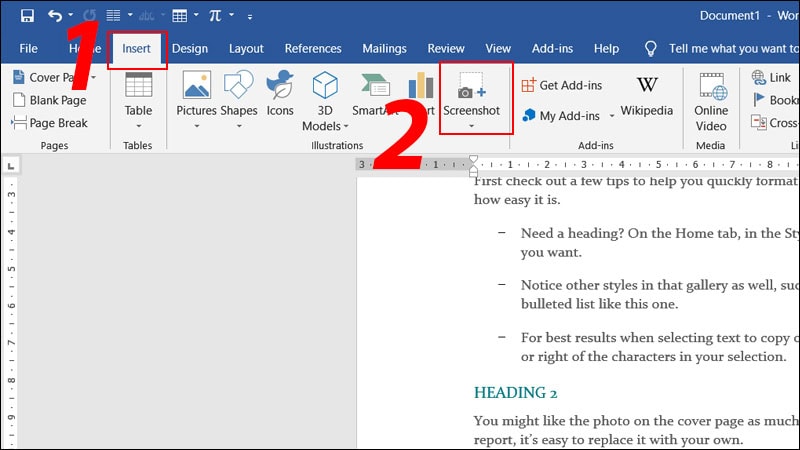Image resolution: width=800 pixels, height=450 pixels.
Task: Click the Tell me what you want field
Action: (x=733, y=48)
